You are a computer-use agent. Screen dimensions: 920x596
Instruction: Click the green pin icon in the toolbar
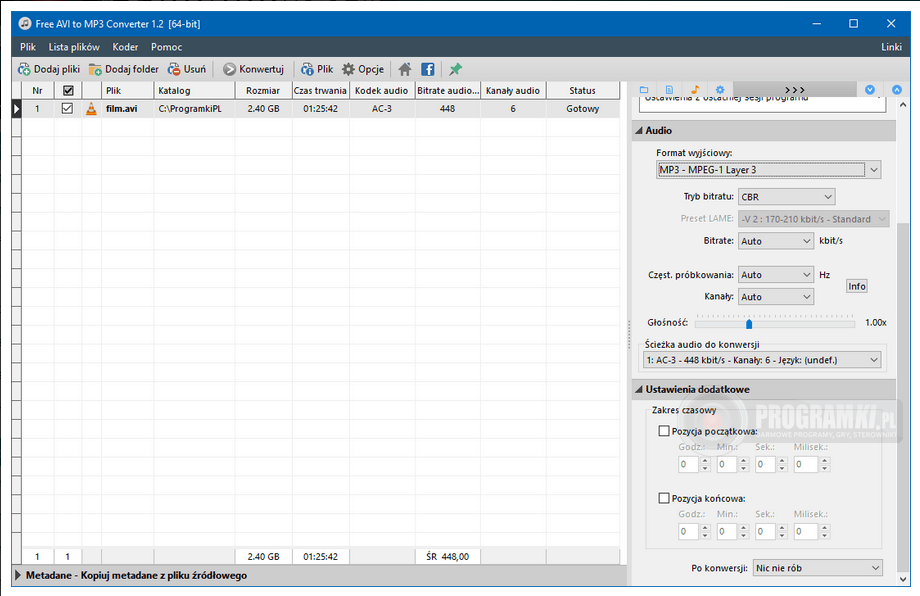click(455, 69)
